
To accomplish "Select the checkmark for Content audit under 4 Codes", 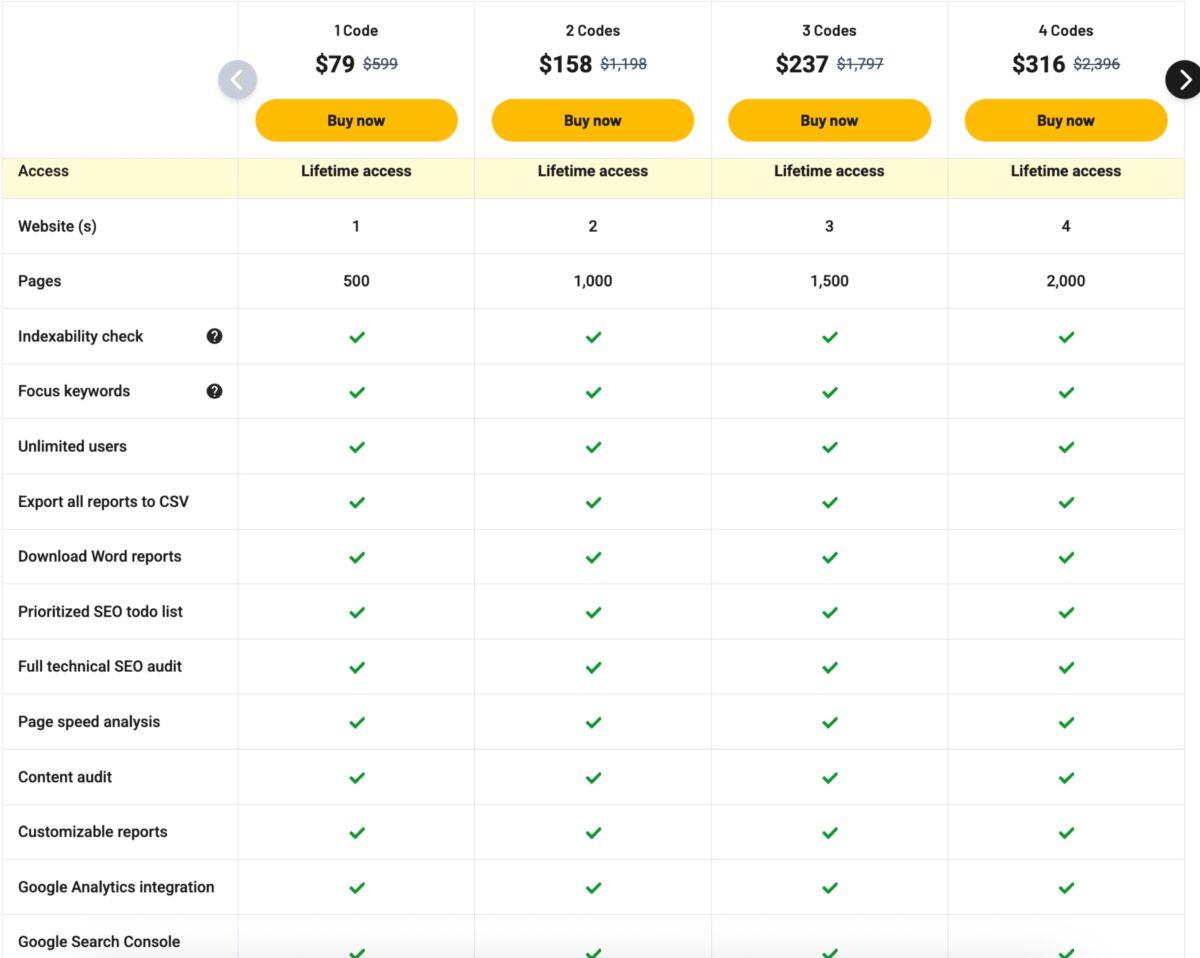I will 1065,777.
